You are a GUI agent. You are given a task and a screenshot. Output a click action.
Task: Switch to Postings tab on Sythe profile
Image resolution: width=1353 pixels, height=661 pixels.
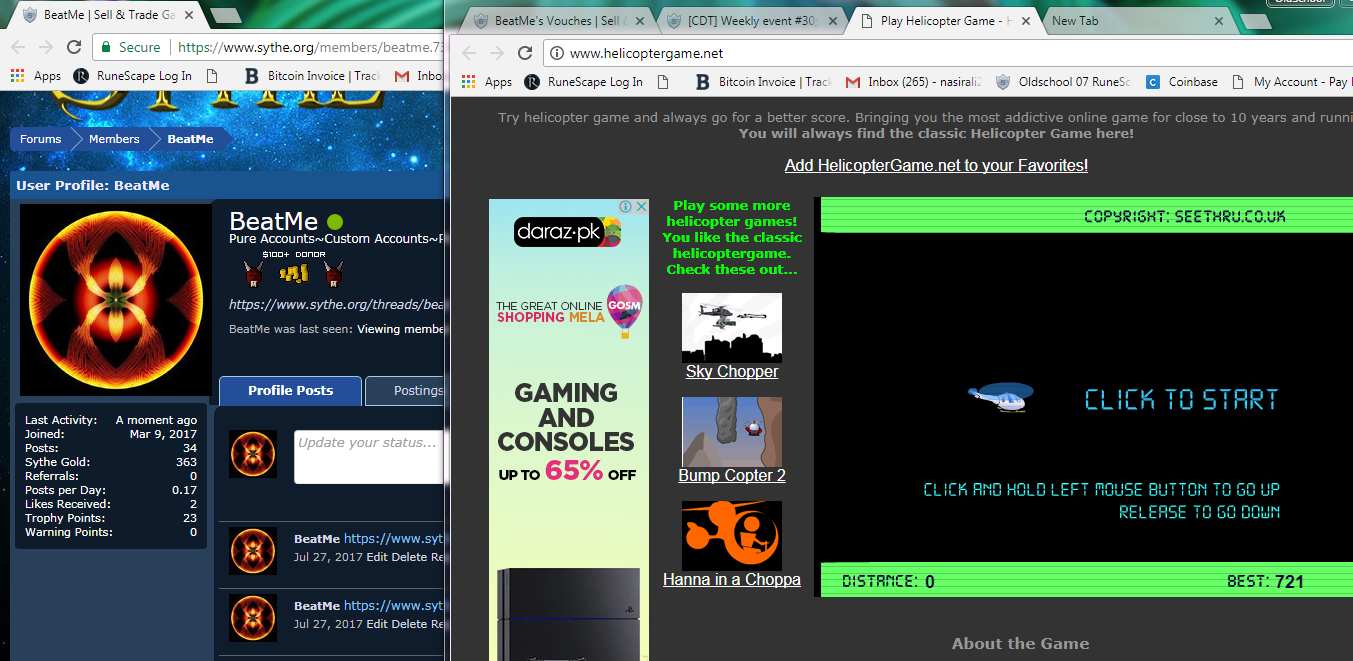point(405,390)
